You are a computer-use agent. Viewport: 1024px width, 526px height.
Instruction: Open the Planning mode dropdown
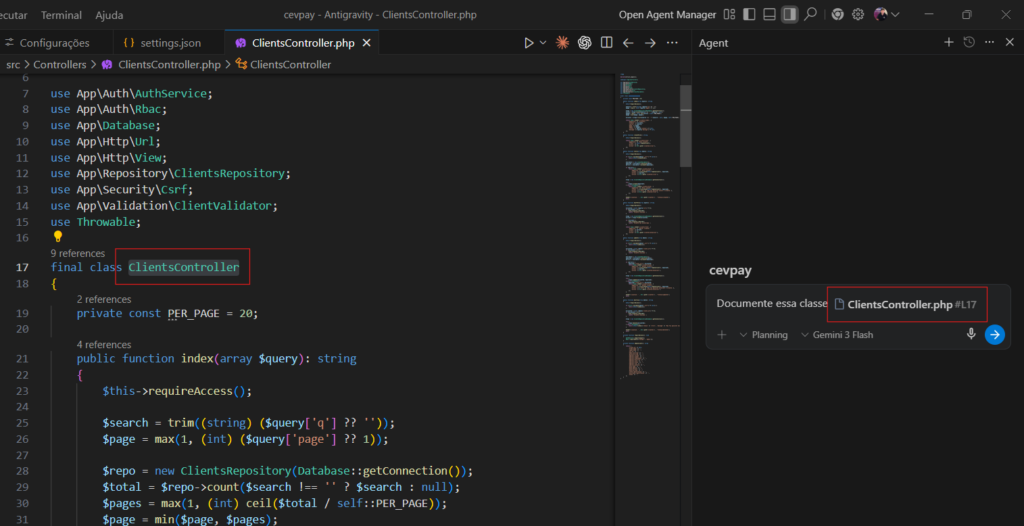[x=763, y=335]
